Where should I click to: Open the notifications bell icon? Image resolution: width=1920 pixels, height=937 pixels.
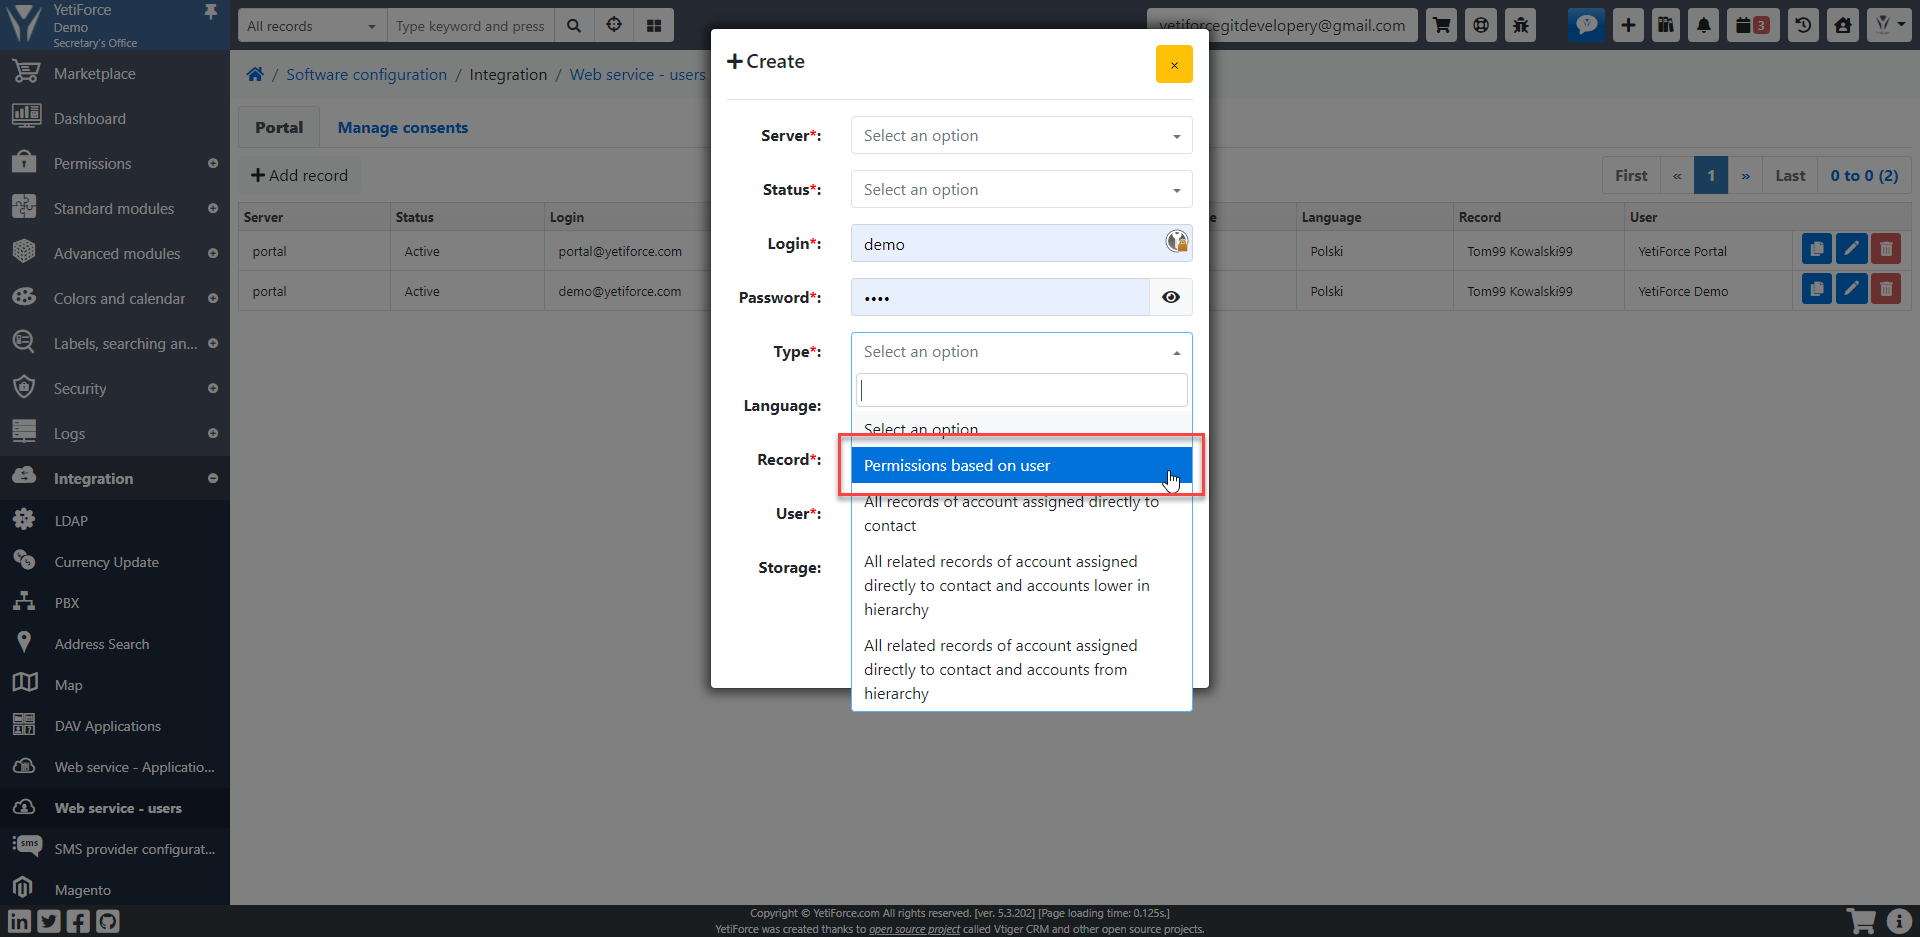[x=1704, y=25]
